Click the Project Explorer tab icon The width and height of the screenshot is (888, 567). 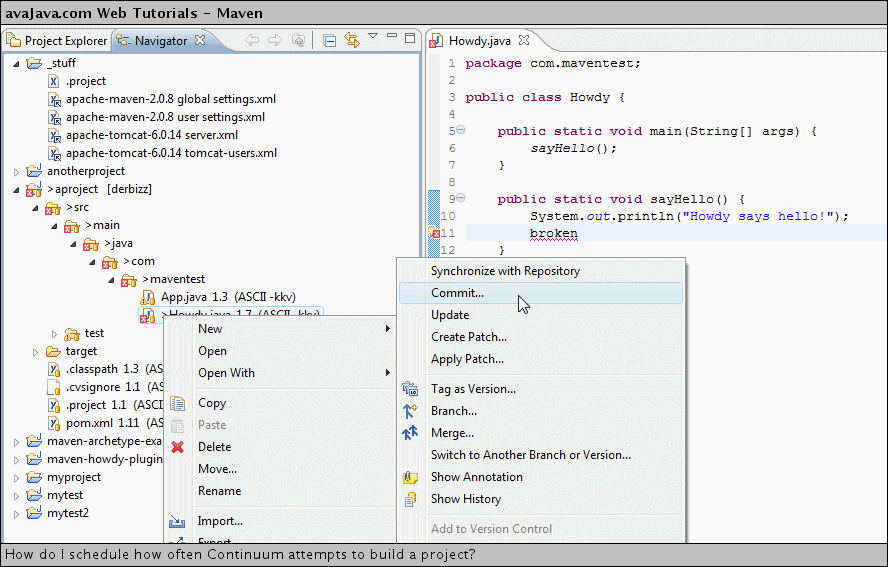tap(13, 40)
